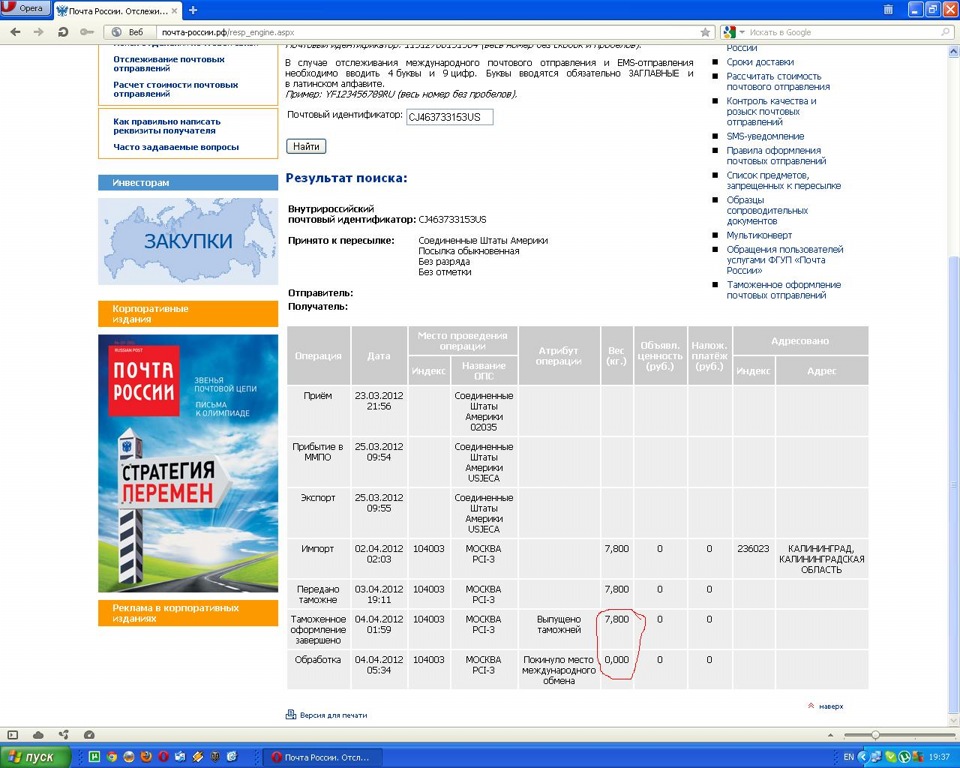Click the Передано таможне operation cell

318,594
